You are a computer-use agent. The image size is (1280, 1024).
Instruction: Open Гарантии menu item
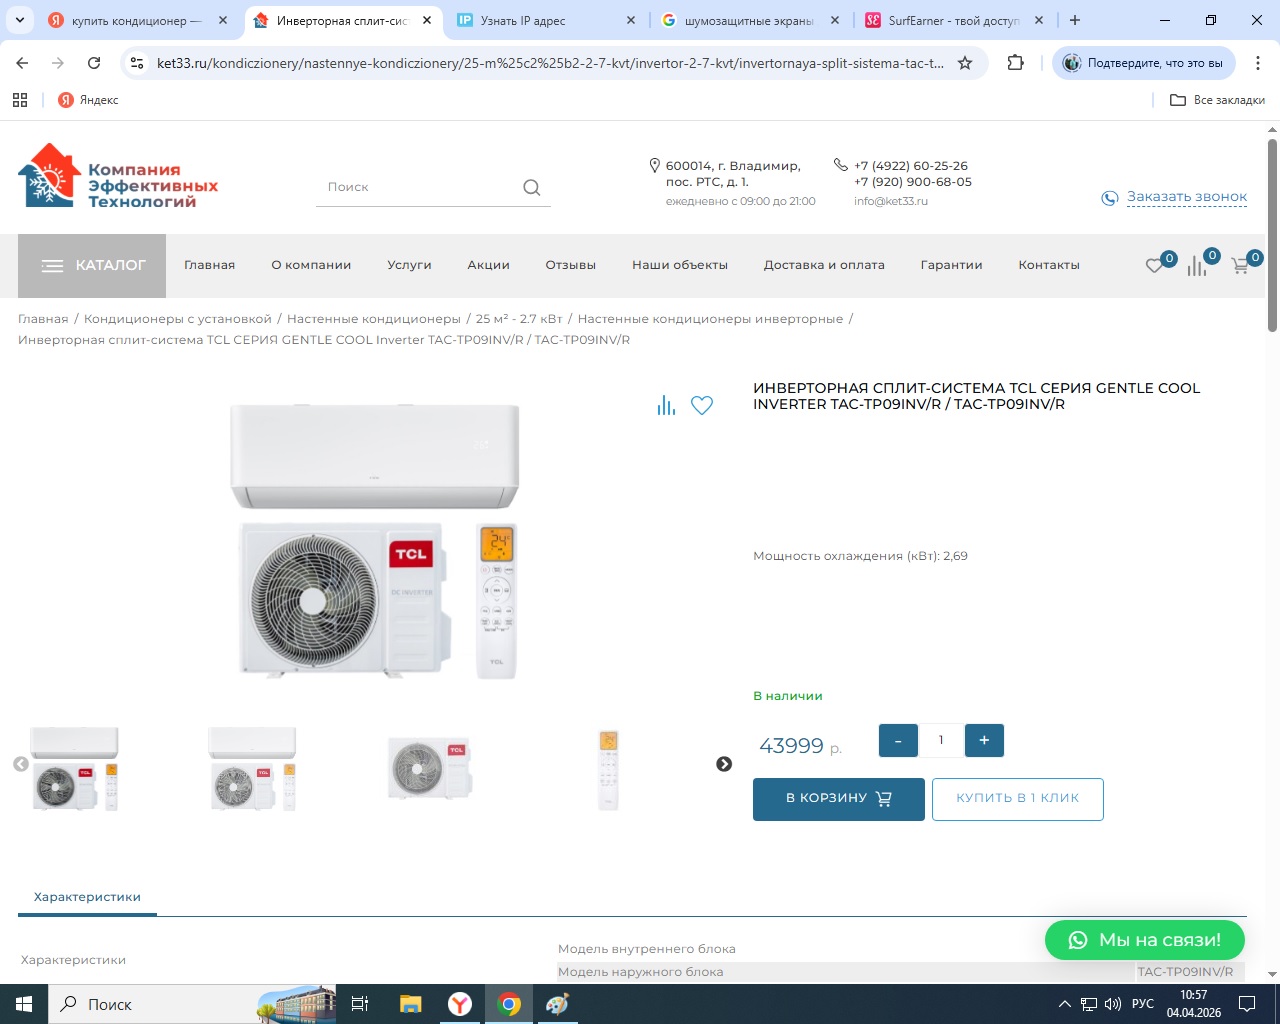pos(951,265)
